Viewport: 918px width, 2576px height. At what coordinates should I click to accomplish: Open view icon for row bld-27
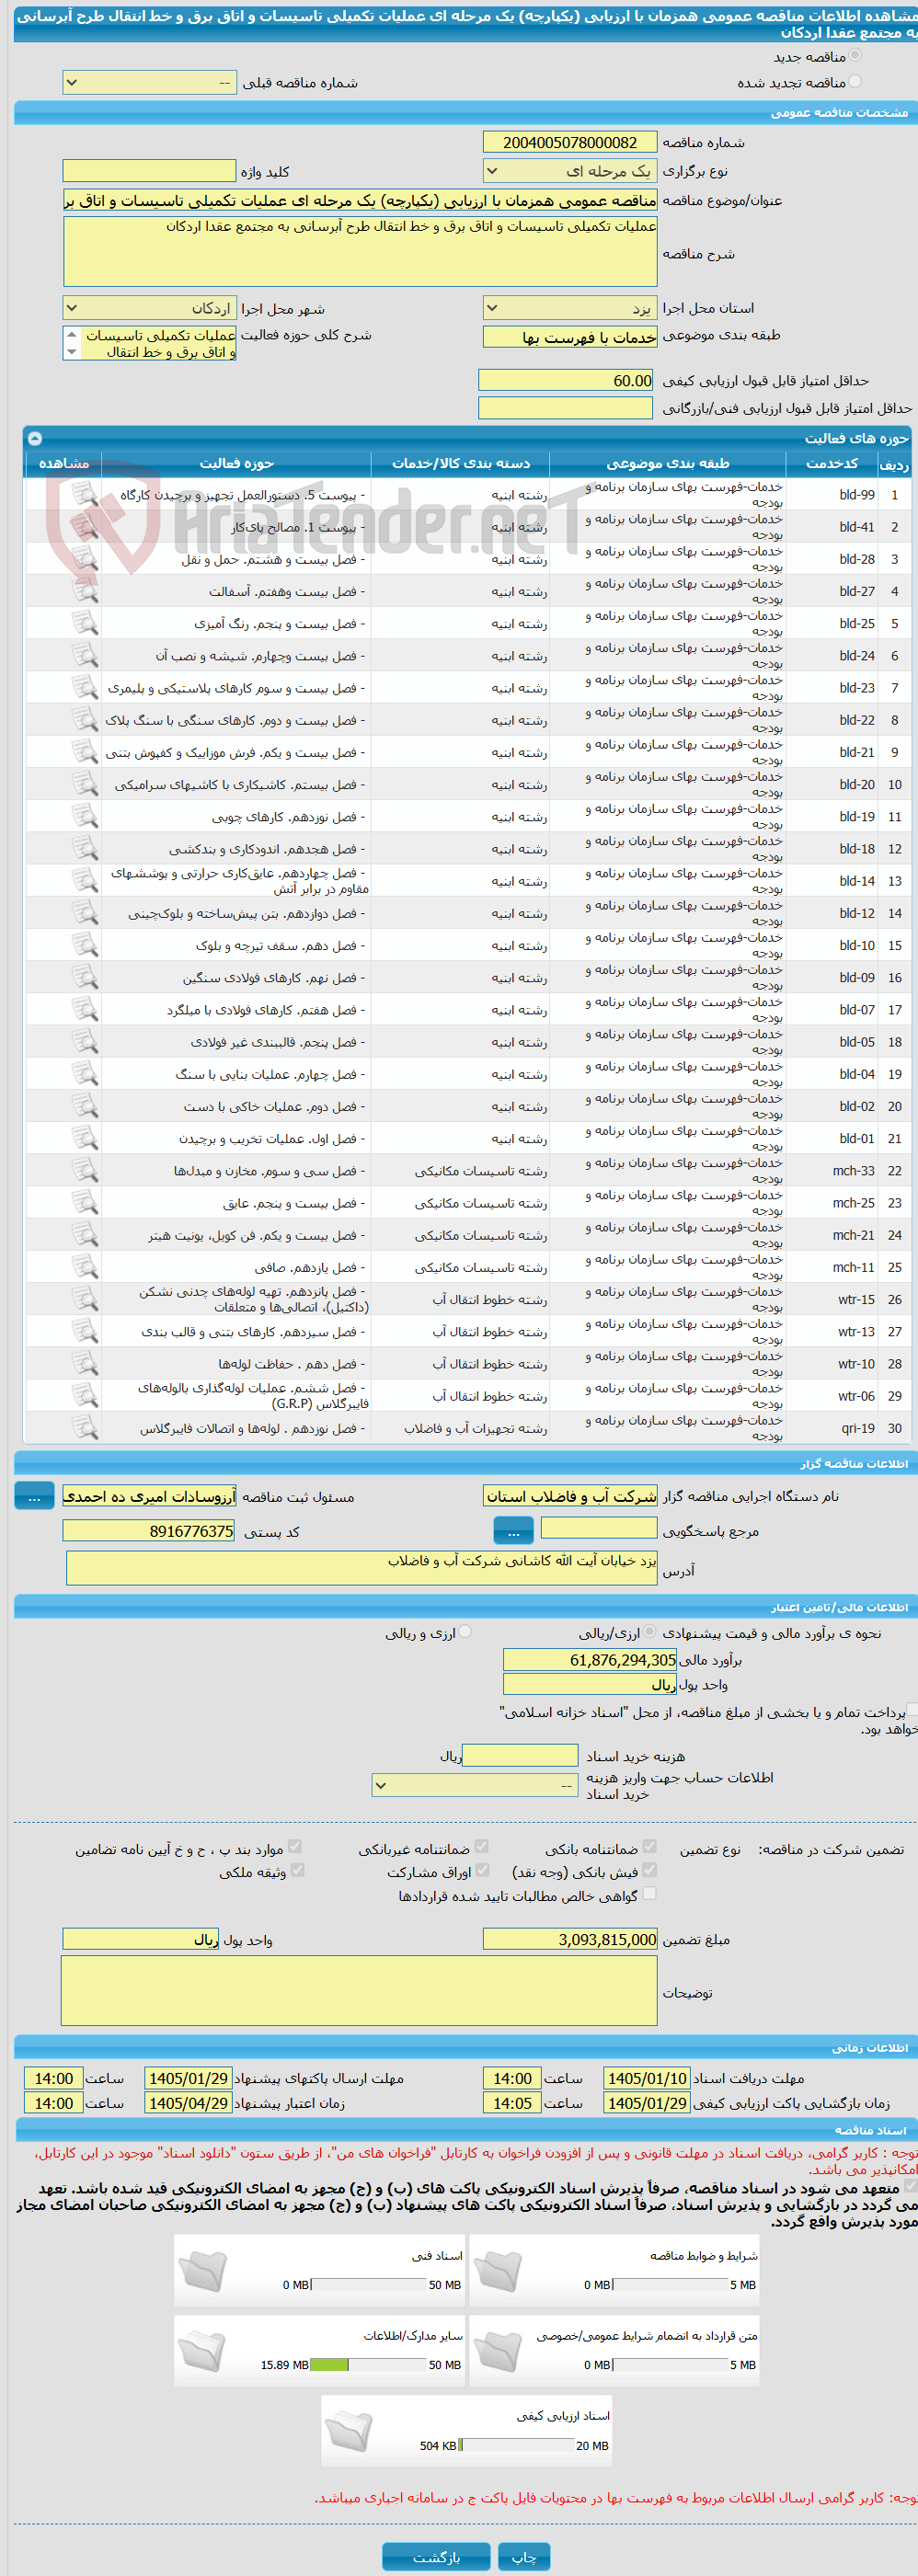(x=85, y=591)
